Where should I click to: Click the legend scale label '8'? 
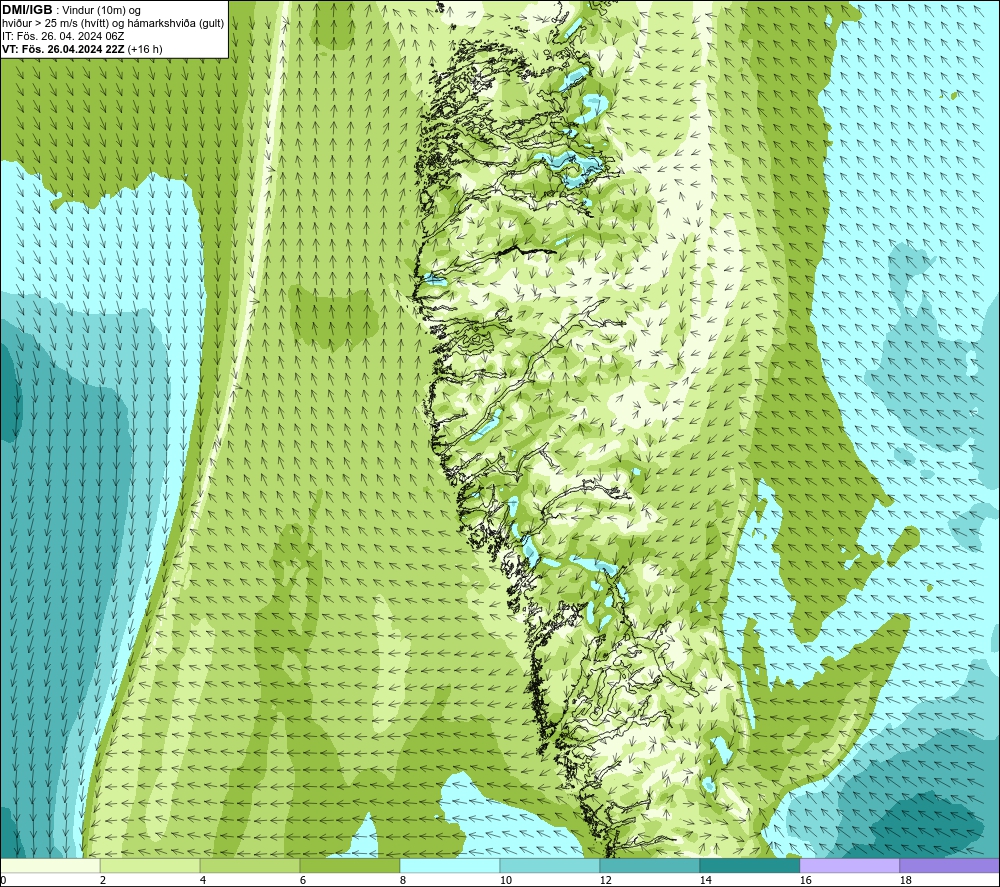[x=403, y=881]
